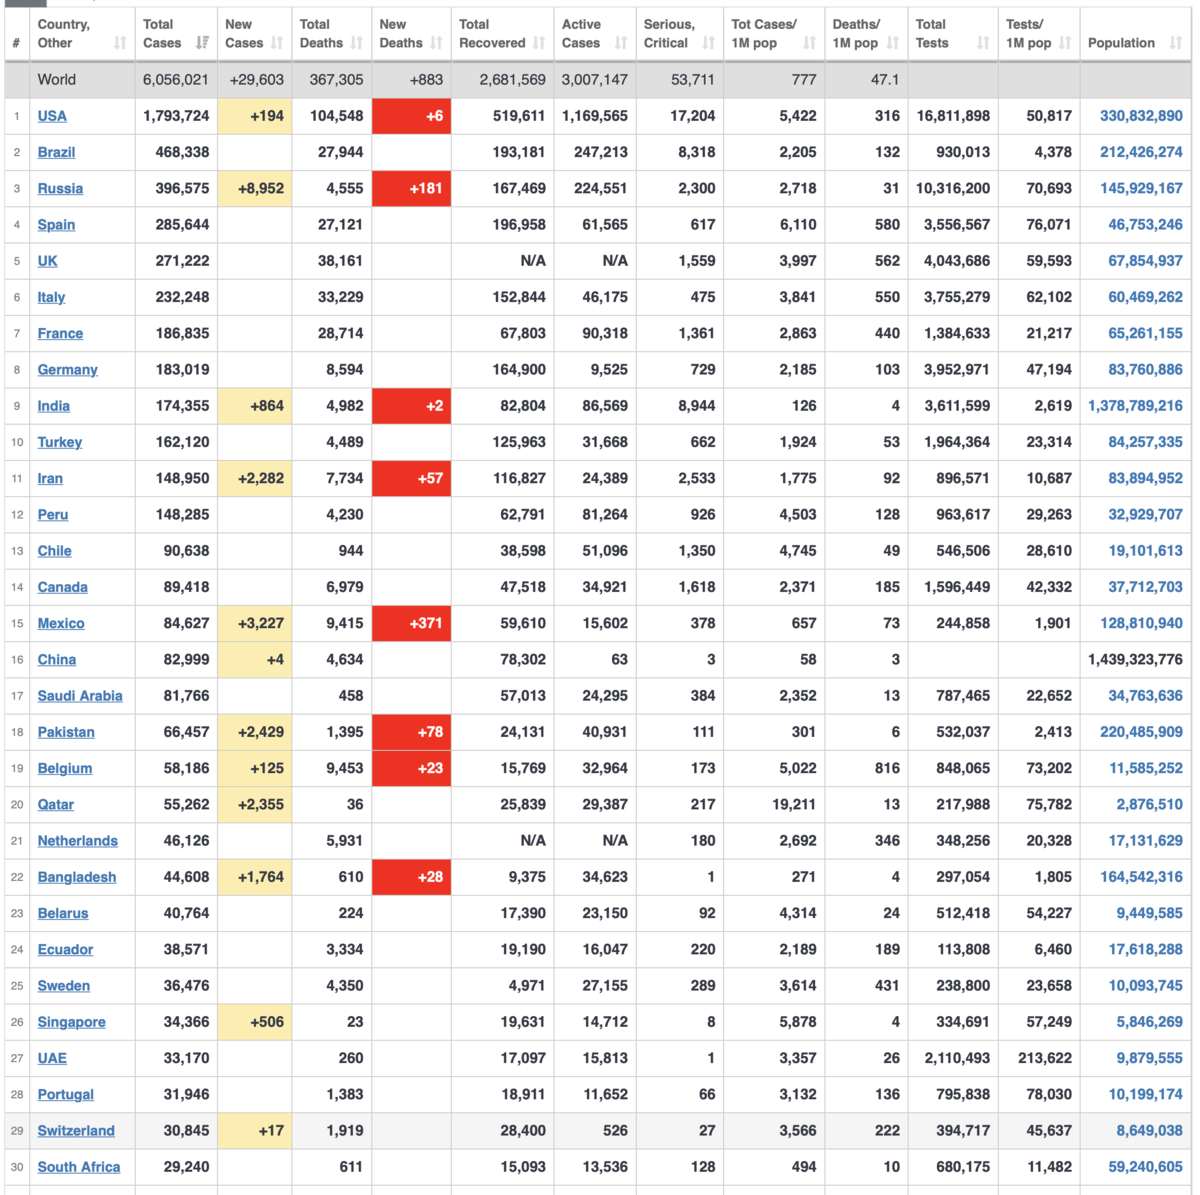Open the Saudi Arabia country link

coord(80,696)
